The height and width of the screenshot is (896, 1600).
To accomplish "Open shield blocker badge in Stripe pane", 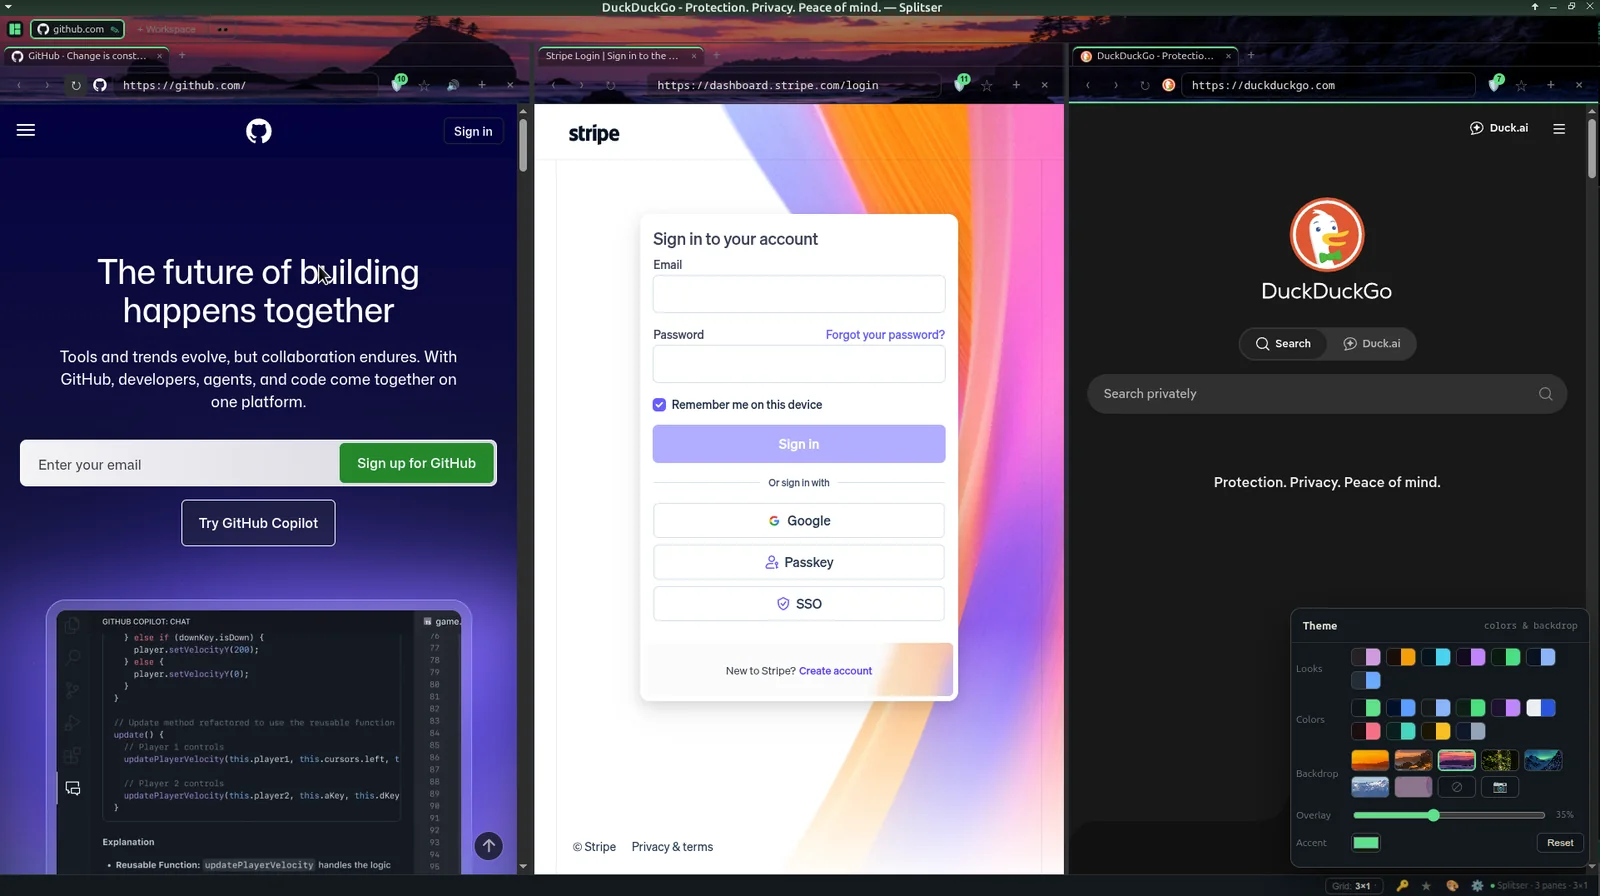I will click(x=961, y=84).
